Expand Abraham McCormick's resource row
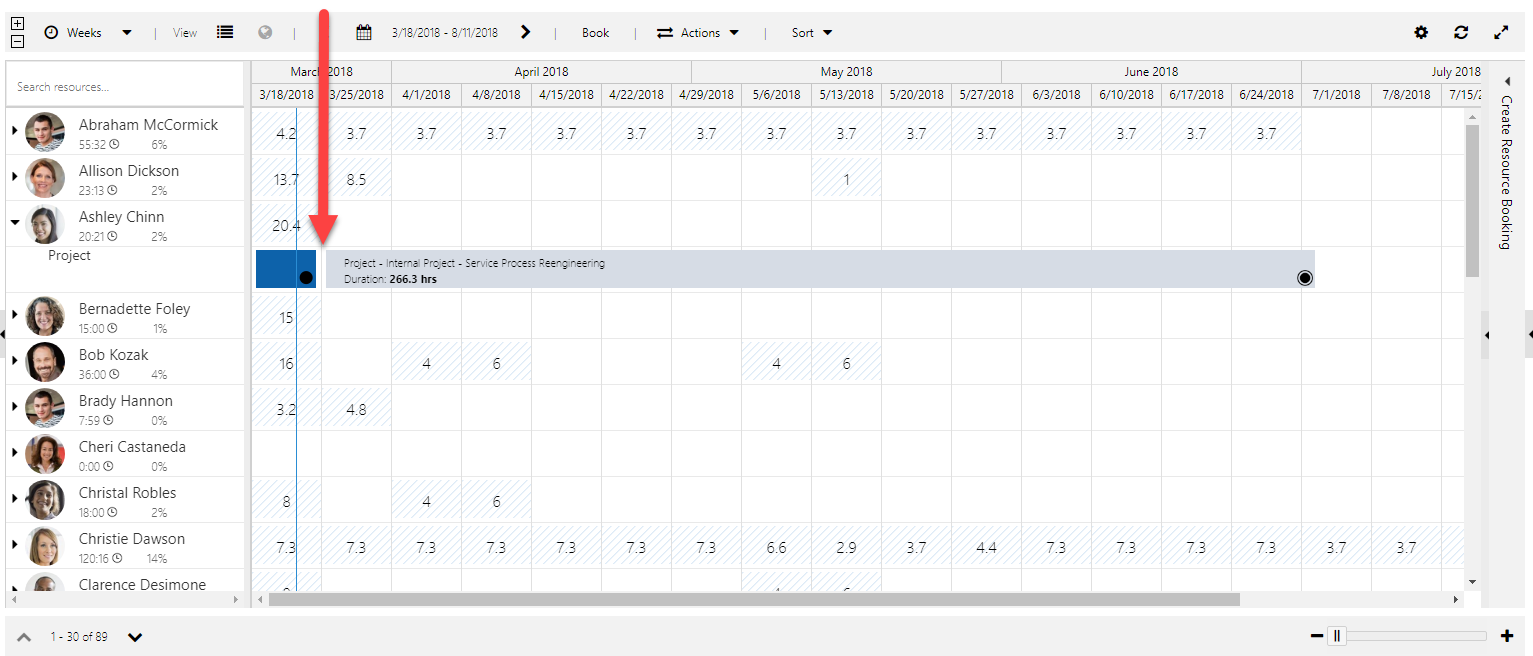This screenshot has width=1533, height=656. point(14,131)
